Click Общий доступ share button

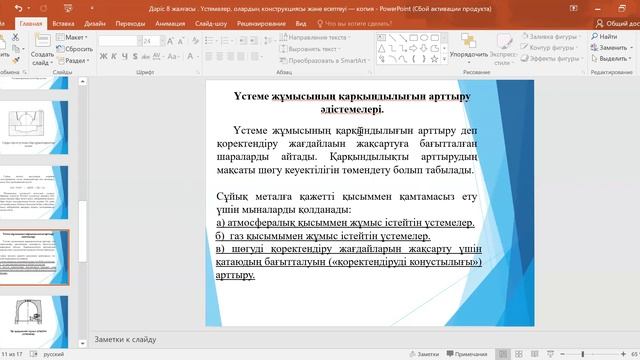click(x=618, y=24)
